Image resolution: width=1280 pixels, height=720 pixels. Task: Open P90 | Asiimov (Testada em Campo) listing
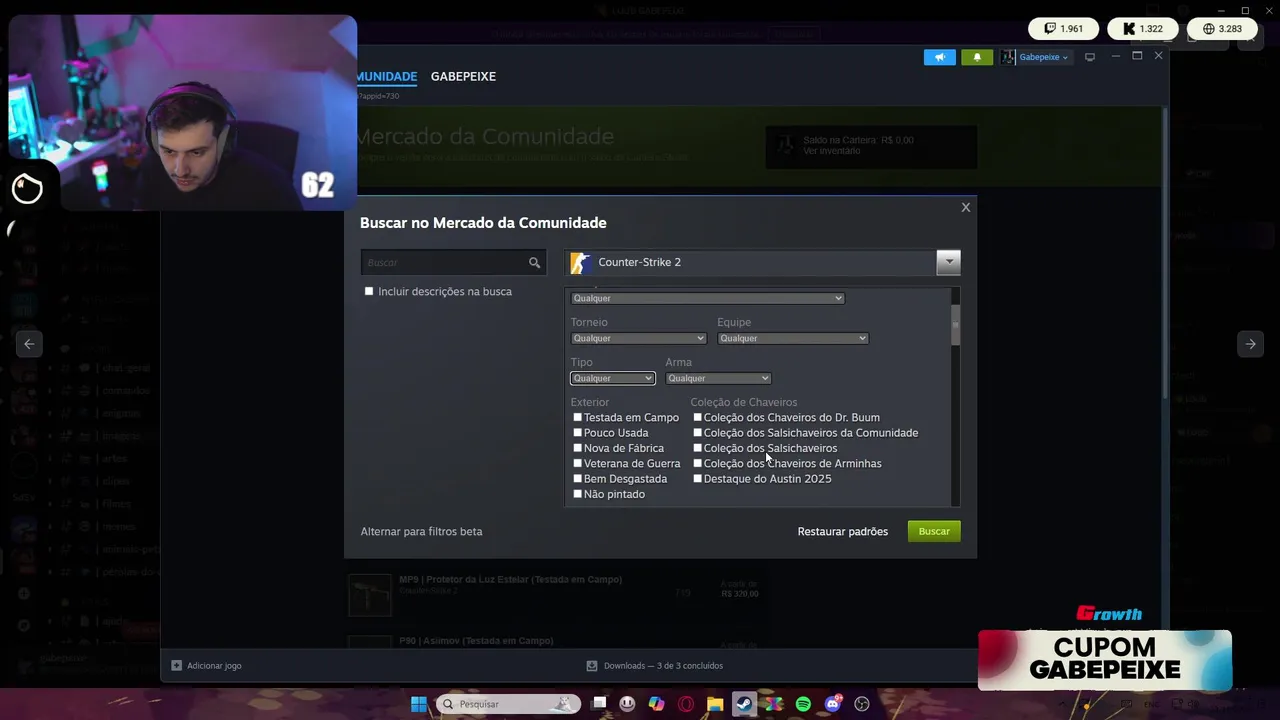click(x=476, y=640)
